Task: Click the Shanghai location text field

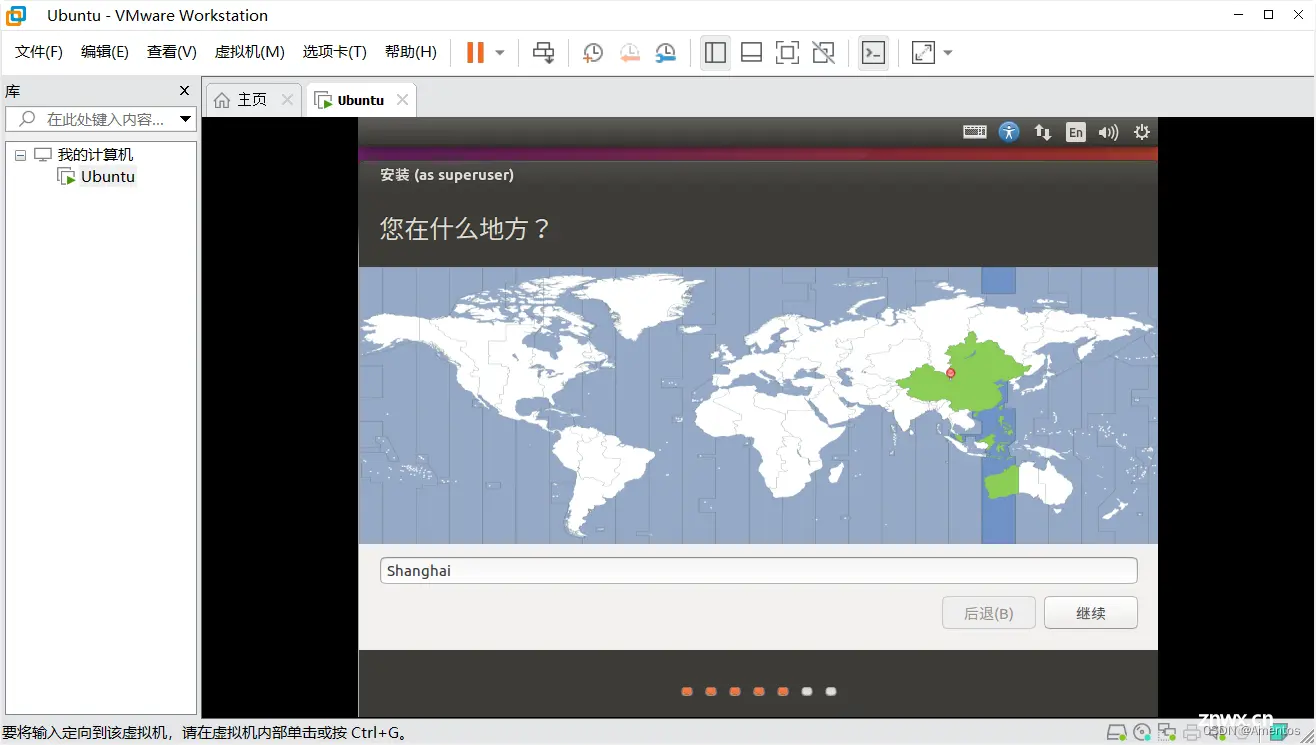Action: coord(758,571)
